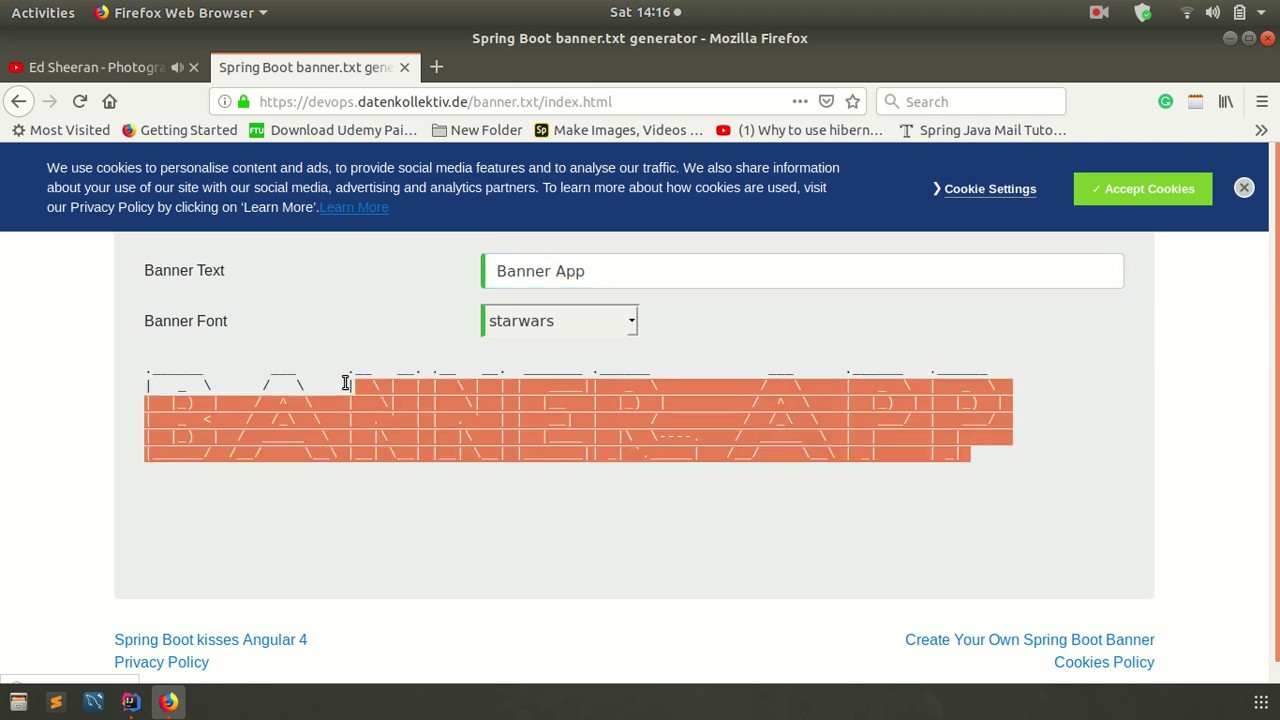
Task: Close the Ed Sheeran tab
Action: [x=194, y=67]
